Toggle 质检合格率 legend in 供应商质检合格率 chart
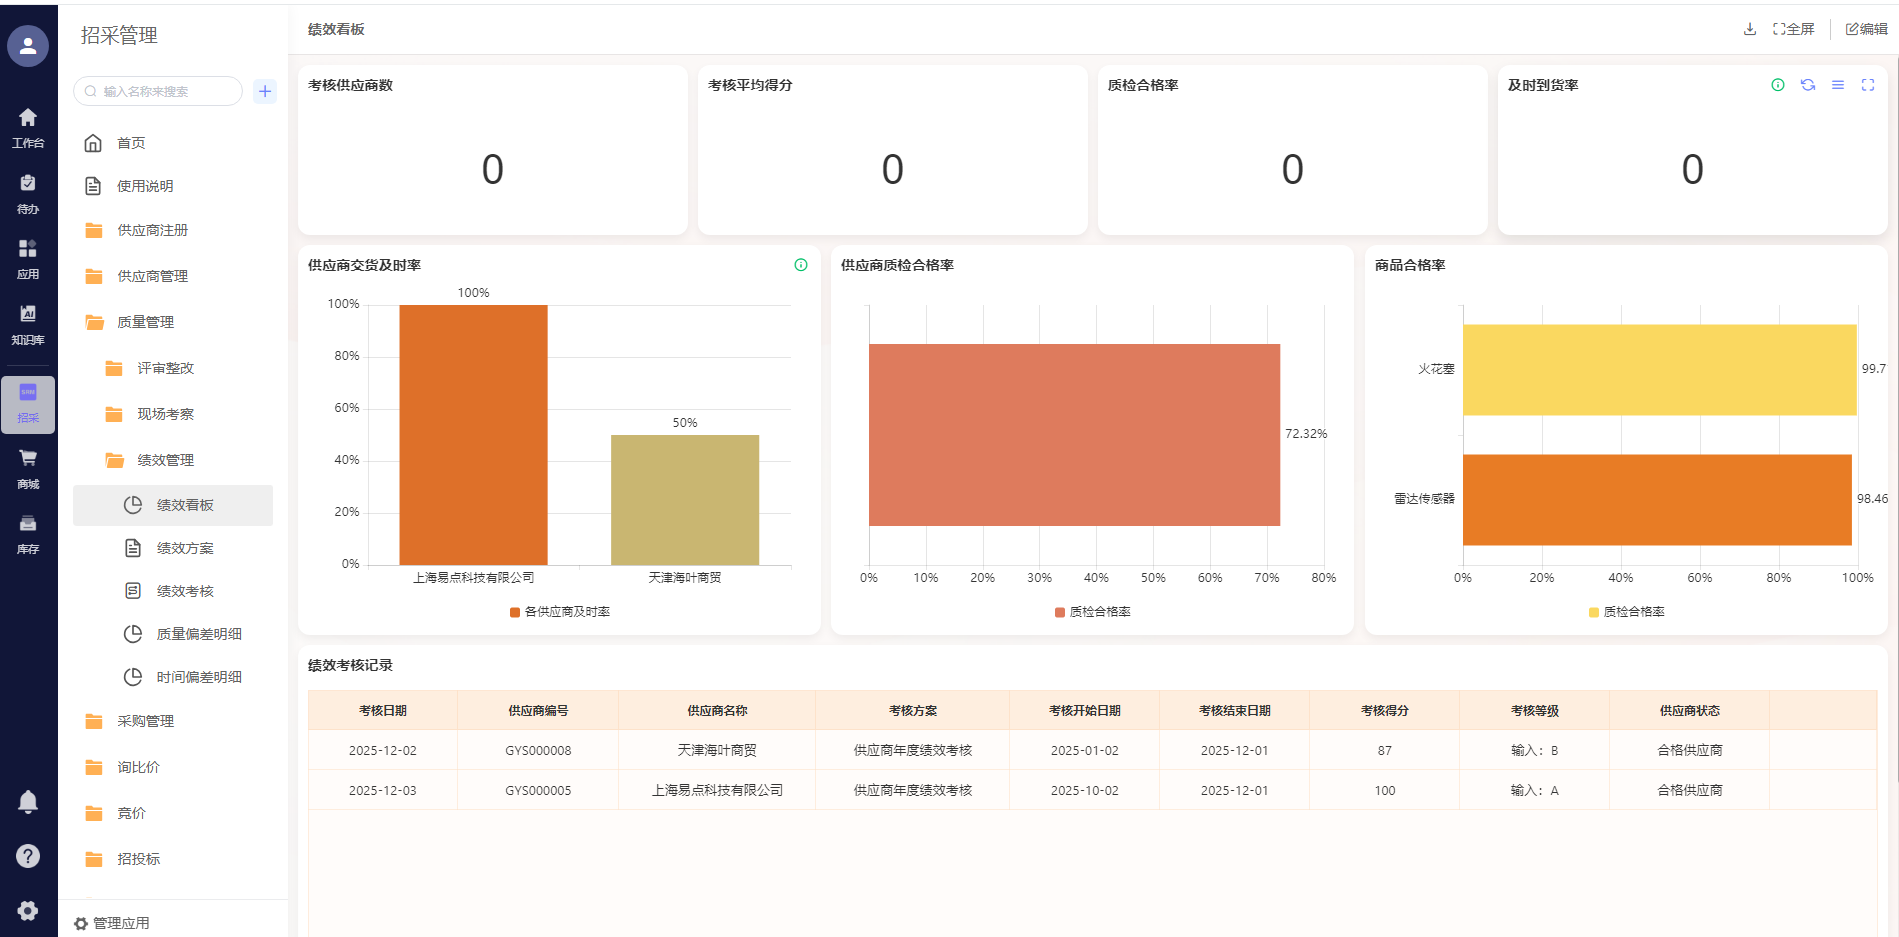The width and height of the screenshot is (1899, 937). coord(1093,612)
